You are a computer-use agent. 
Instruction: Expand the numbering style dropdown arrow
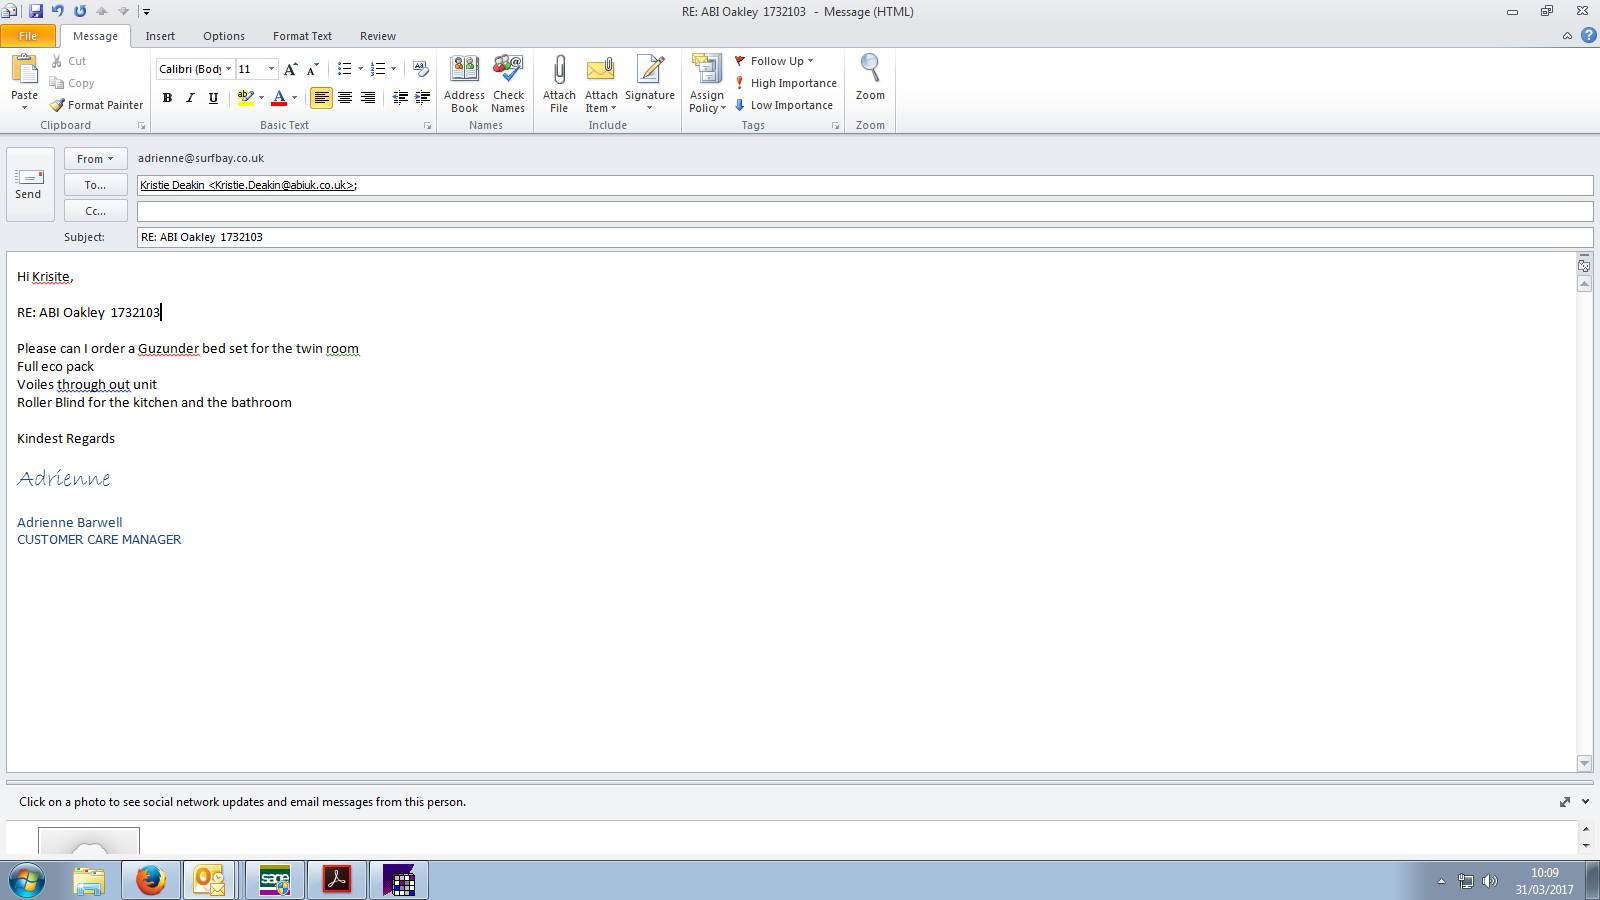point(394,69)
